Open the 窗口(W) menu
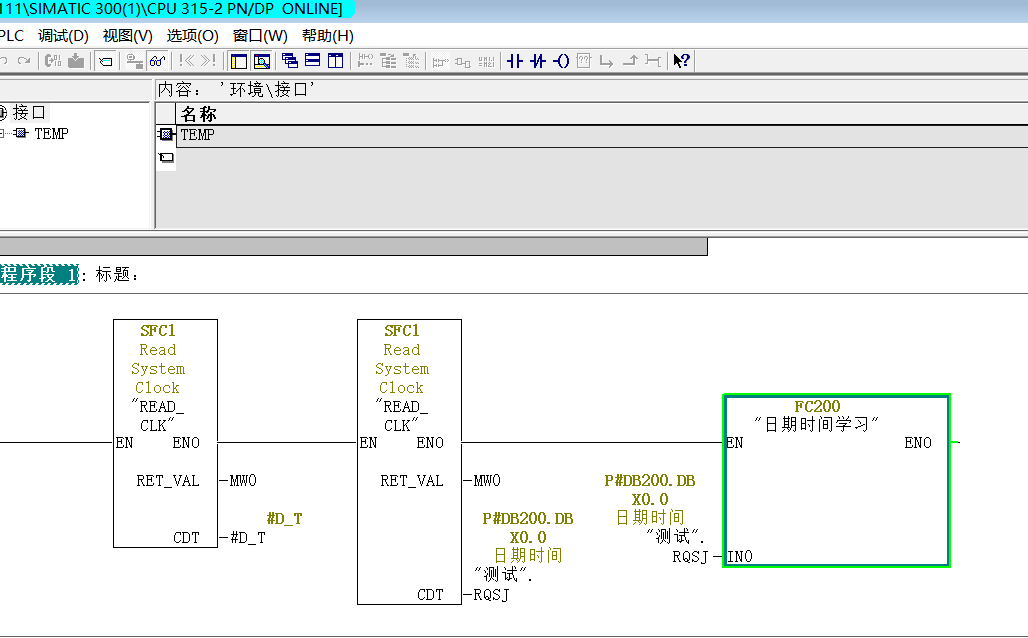The image size is (1028, 638). pos(260,36)
